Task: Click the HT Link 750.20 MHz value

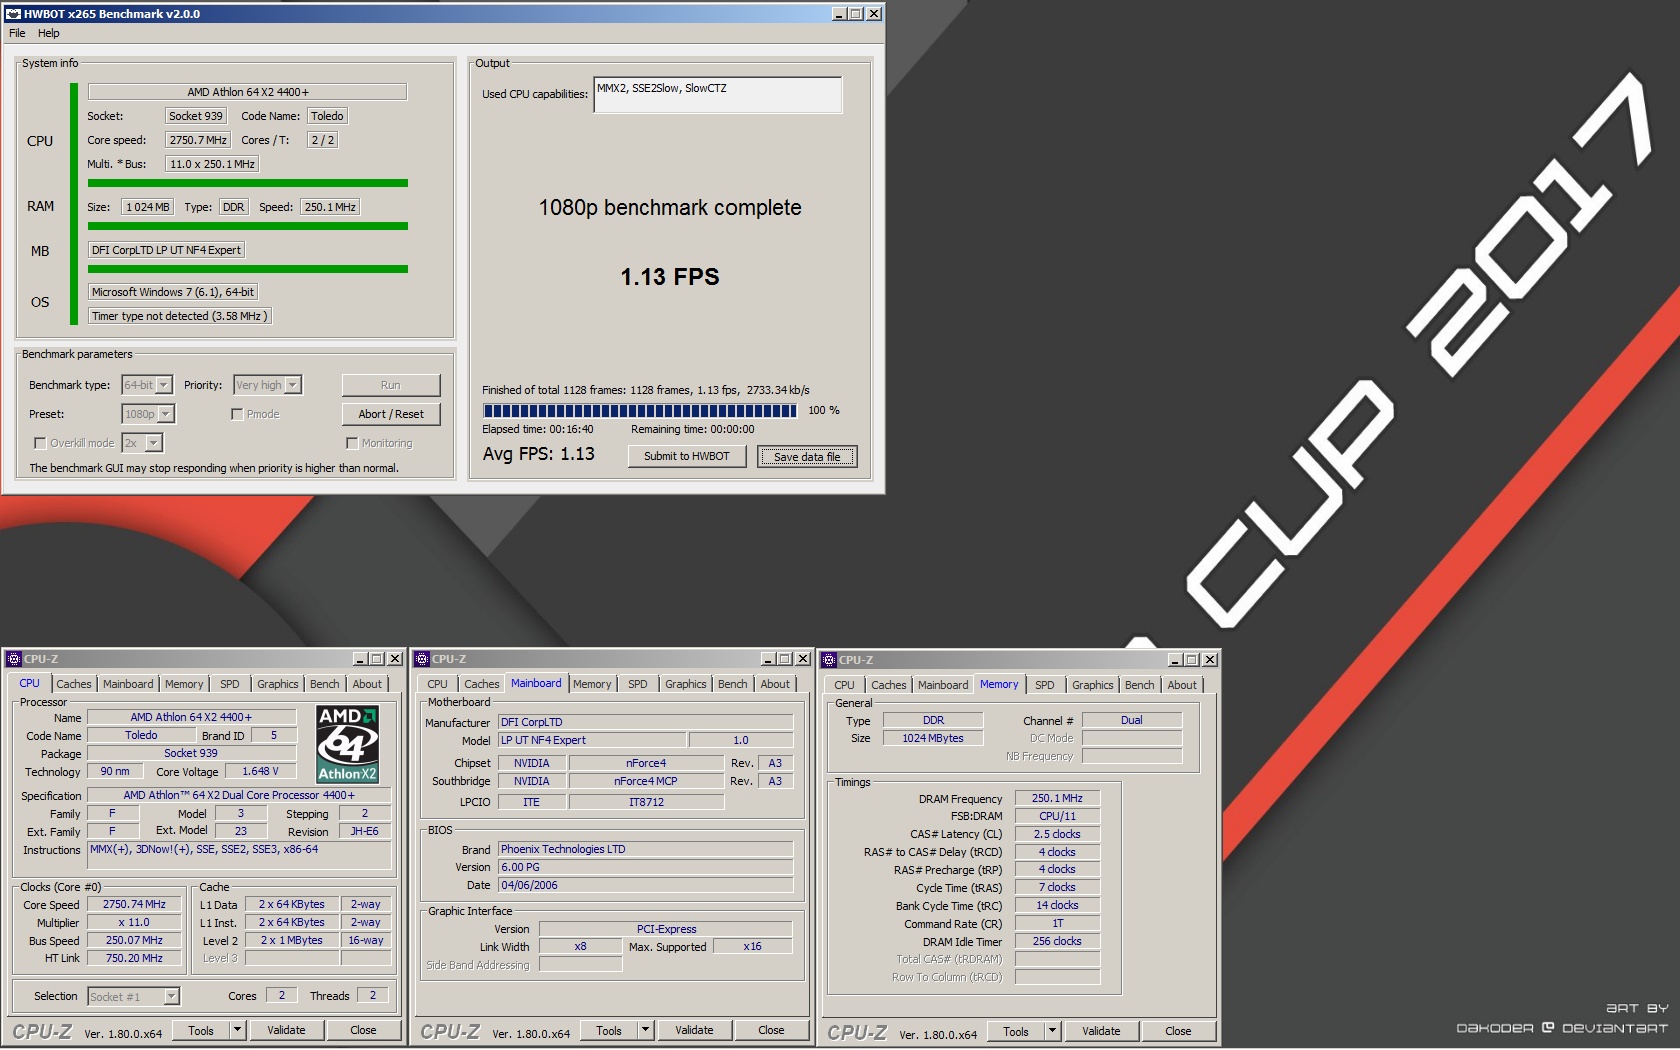Action: coord(134,958)
